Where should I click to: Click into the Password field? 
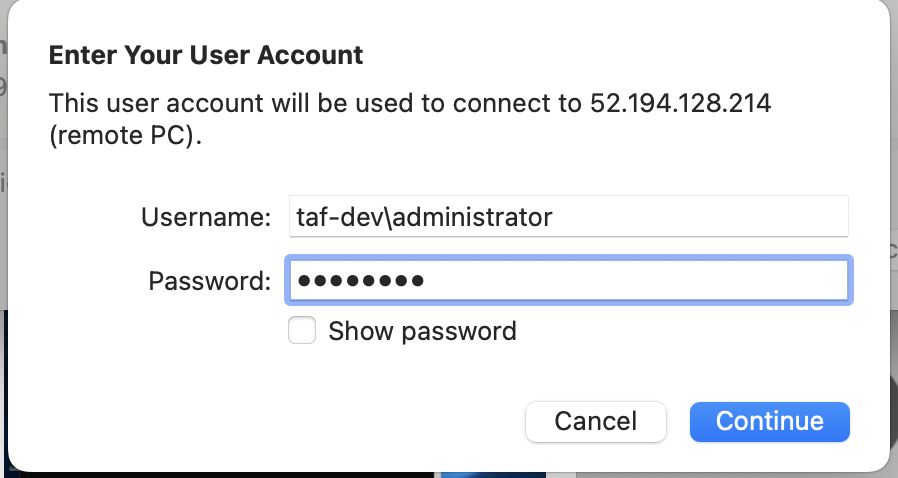click(568, 280)
